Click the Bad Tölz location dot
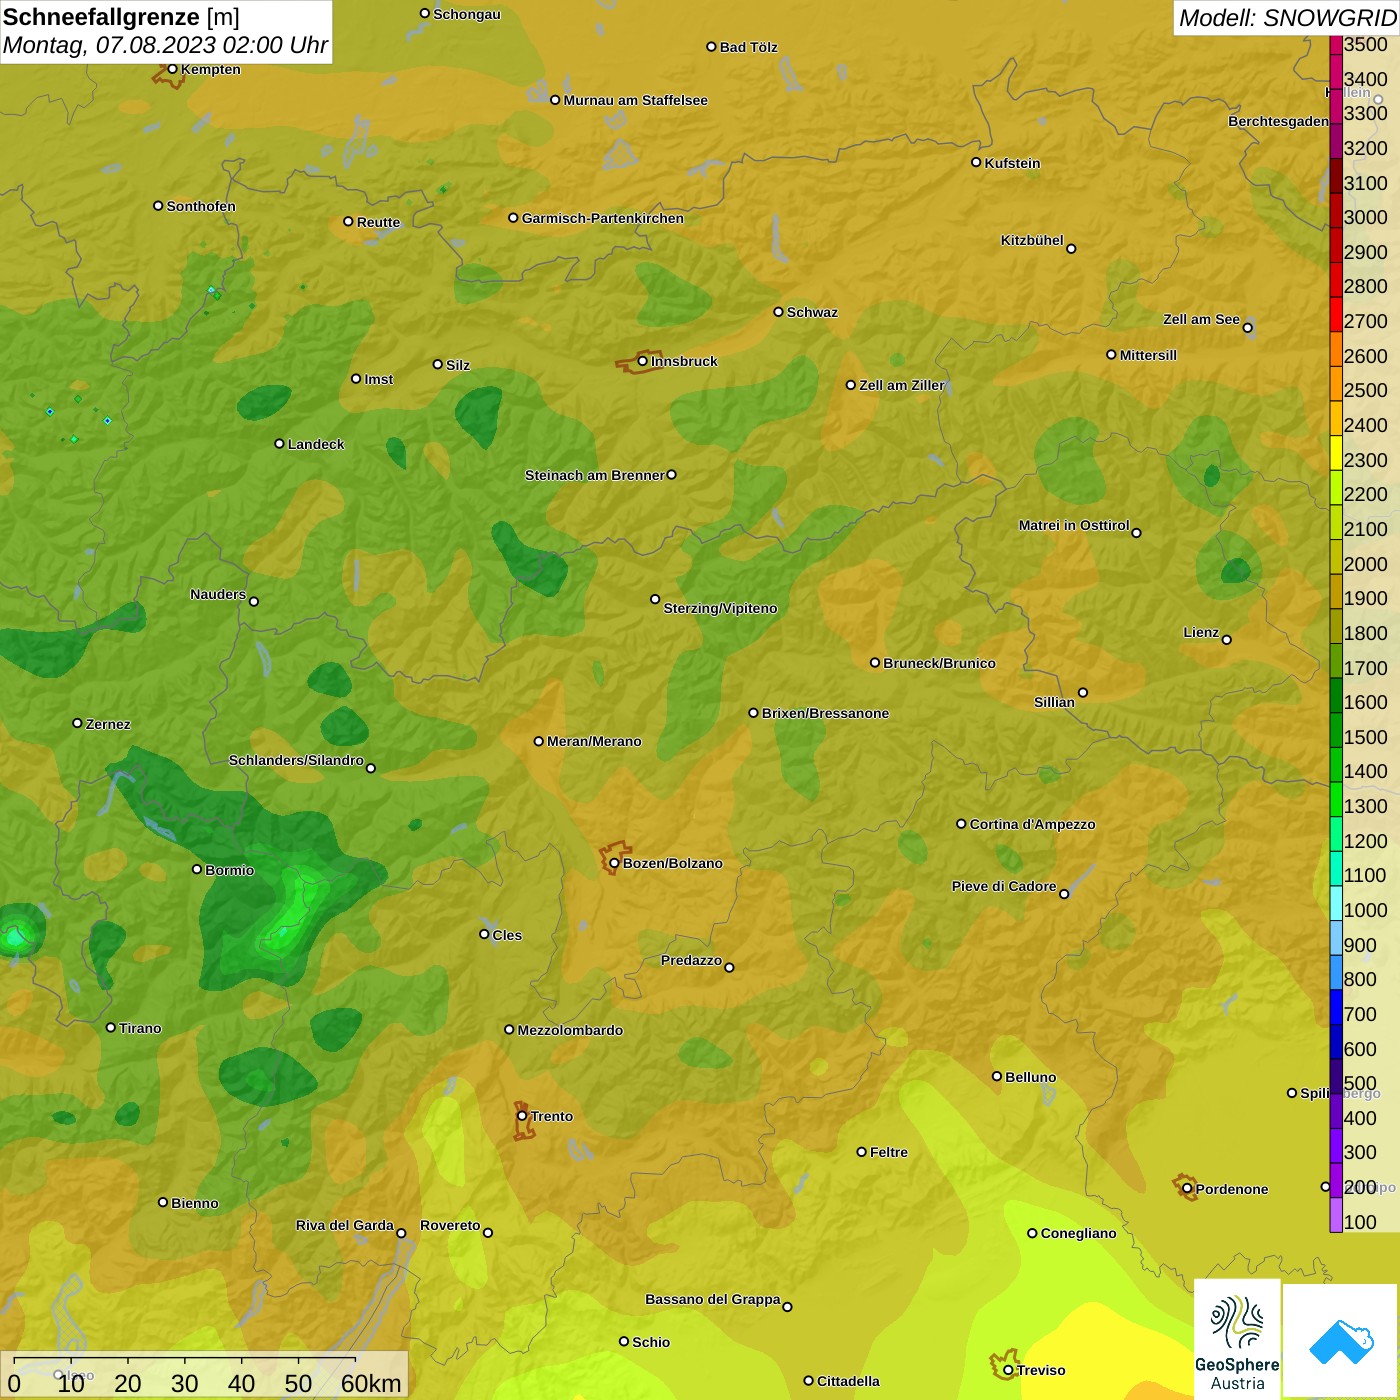 coord(711,46)
